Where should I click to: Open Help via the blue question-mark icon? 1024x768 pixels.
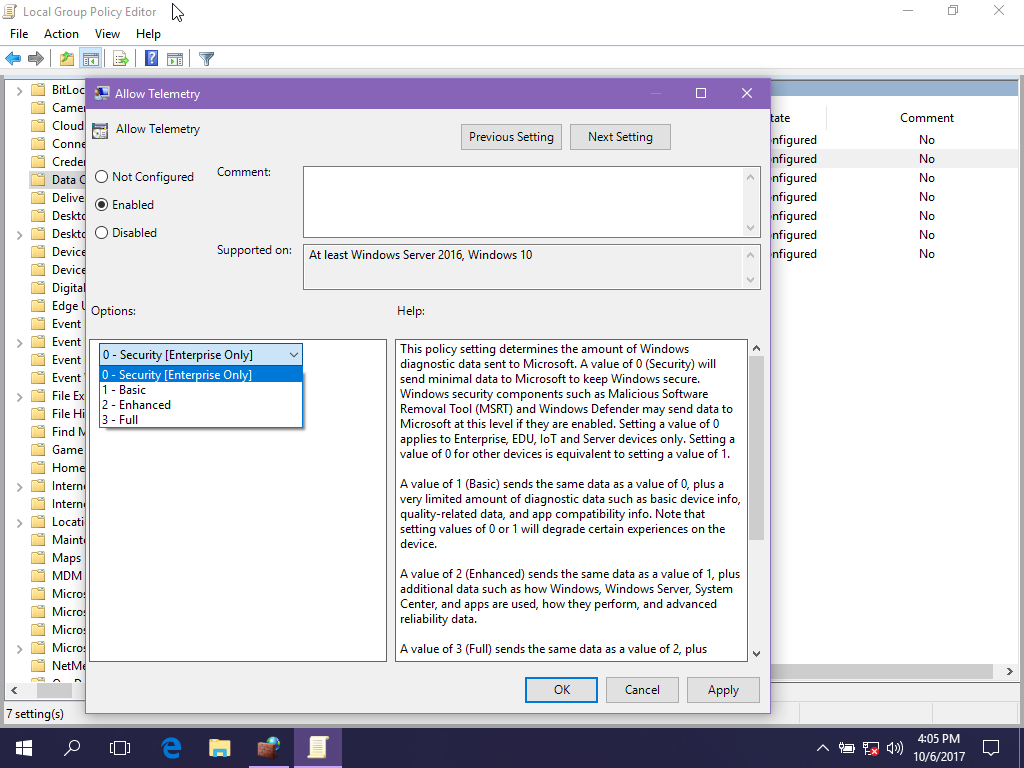click(x=152, y=59)
